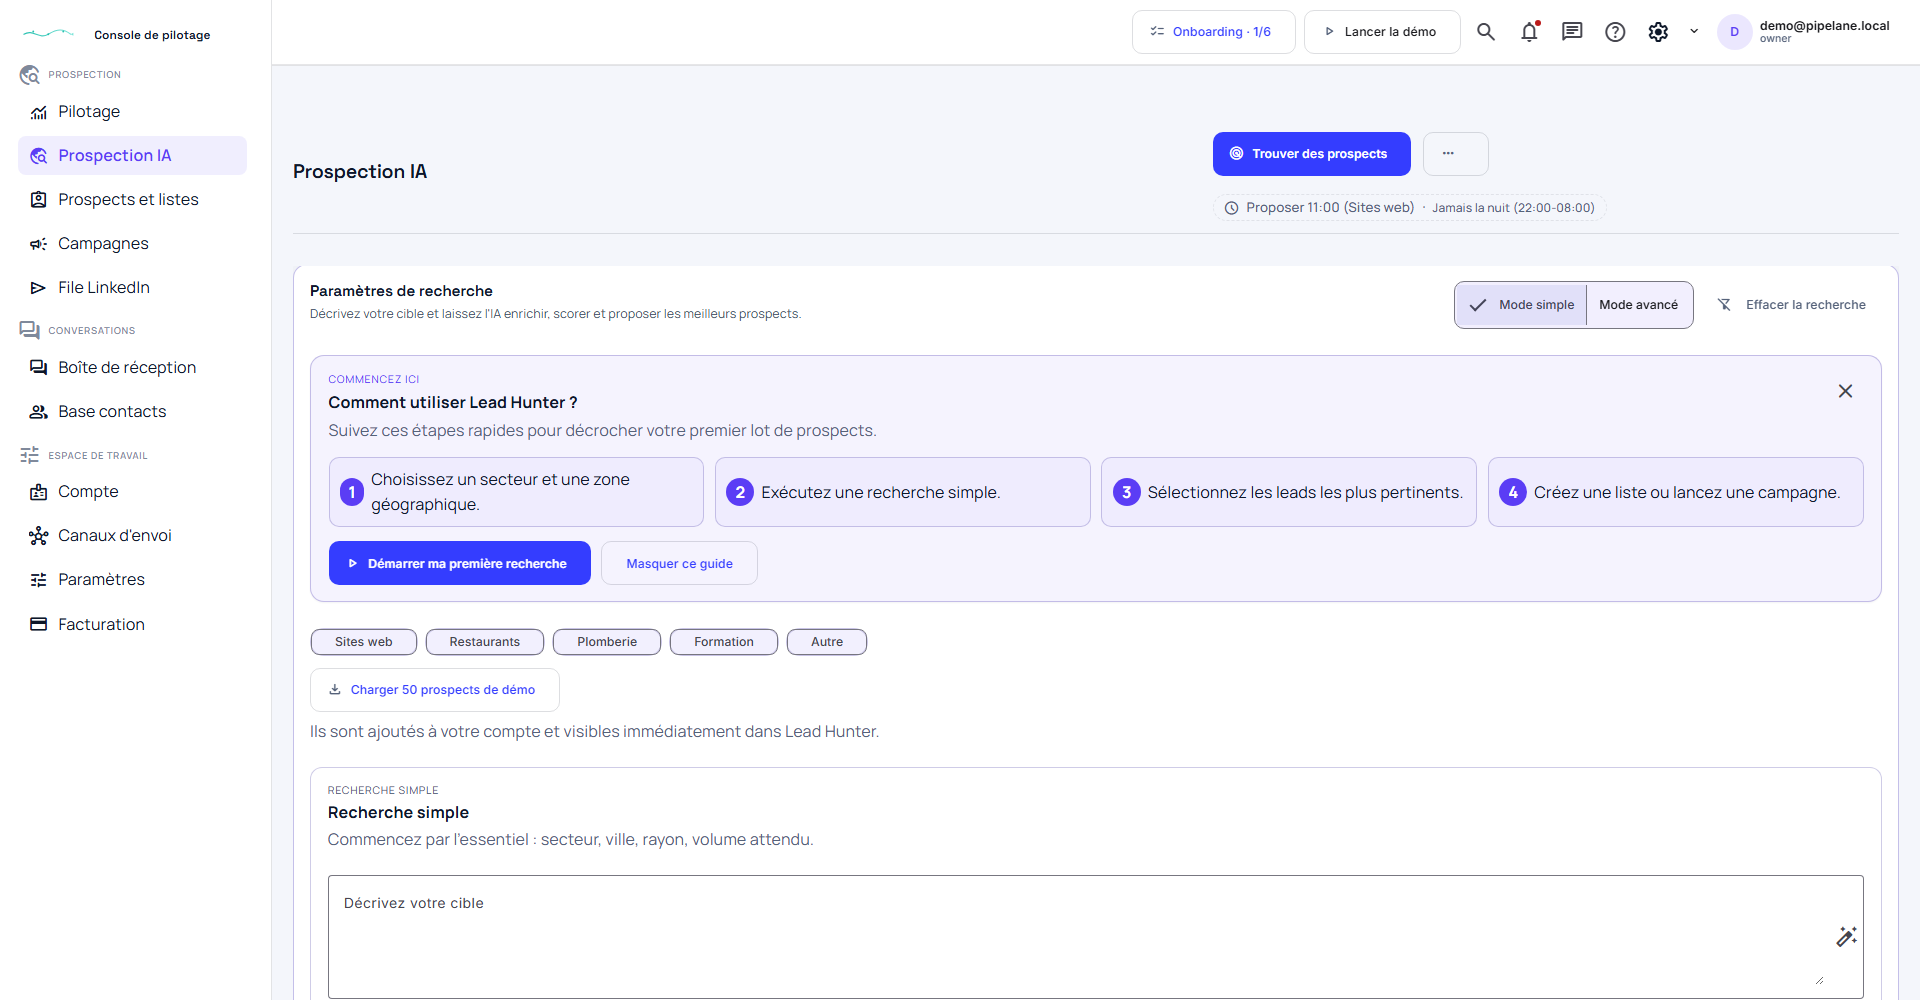Screen dimensions: 1920x1000
Task: Go to Campagnes in the sidebar
Action: [103, 244]
